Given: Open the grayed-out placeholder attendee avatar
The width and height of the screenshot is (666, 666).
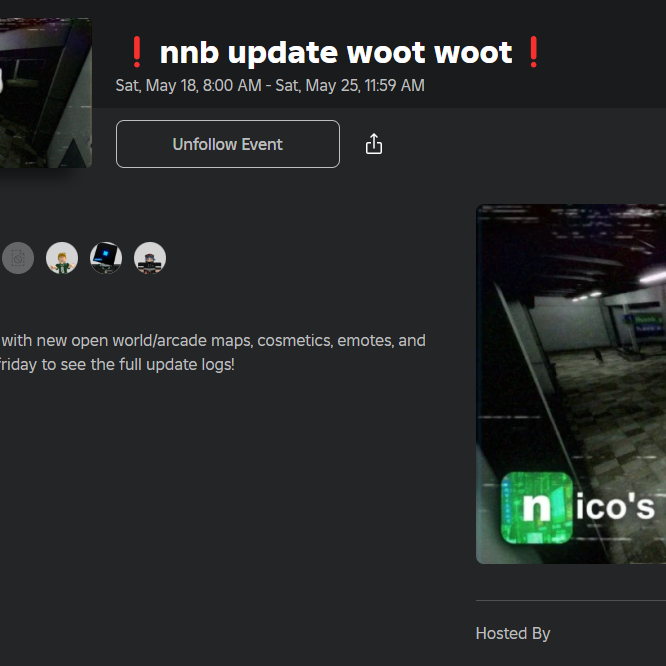Looking at the screenshot, I should 18,258.
